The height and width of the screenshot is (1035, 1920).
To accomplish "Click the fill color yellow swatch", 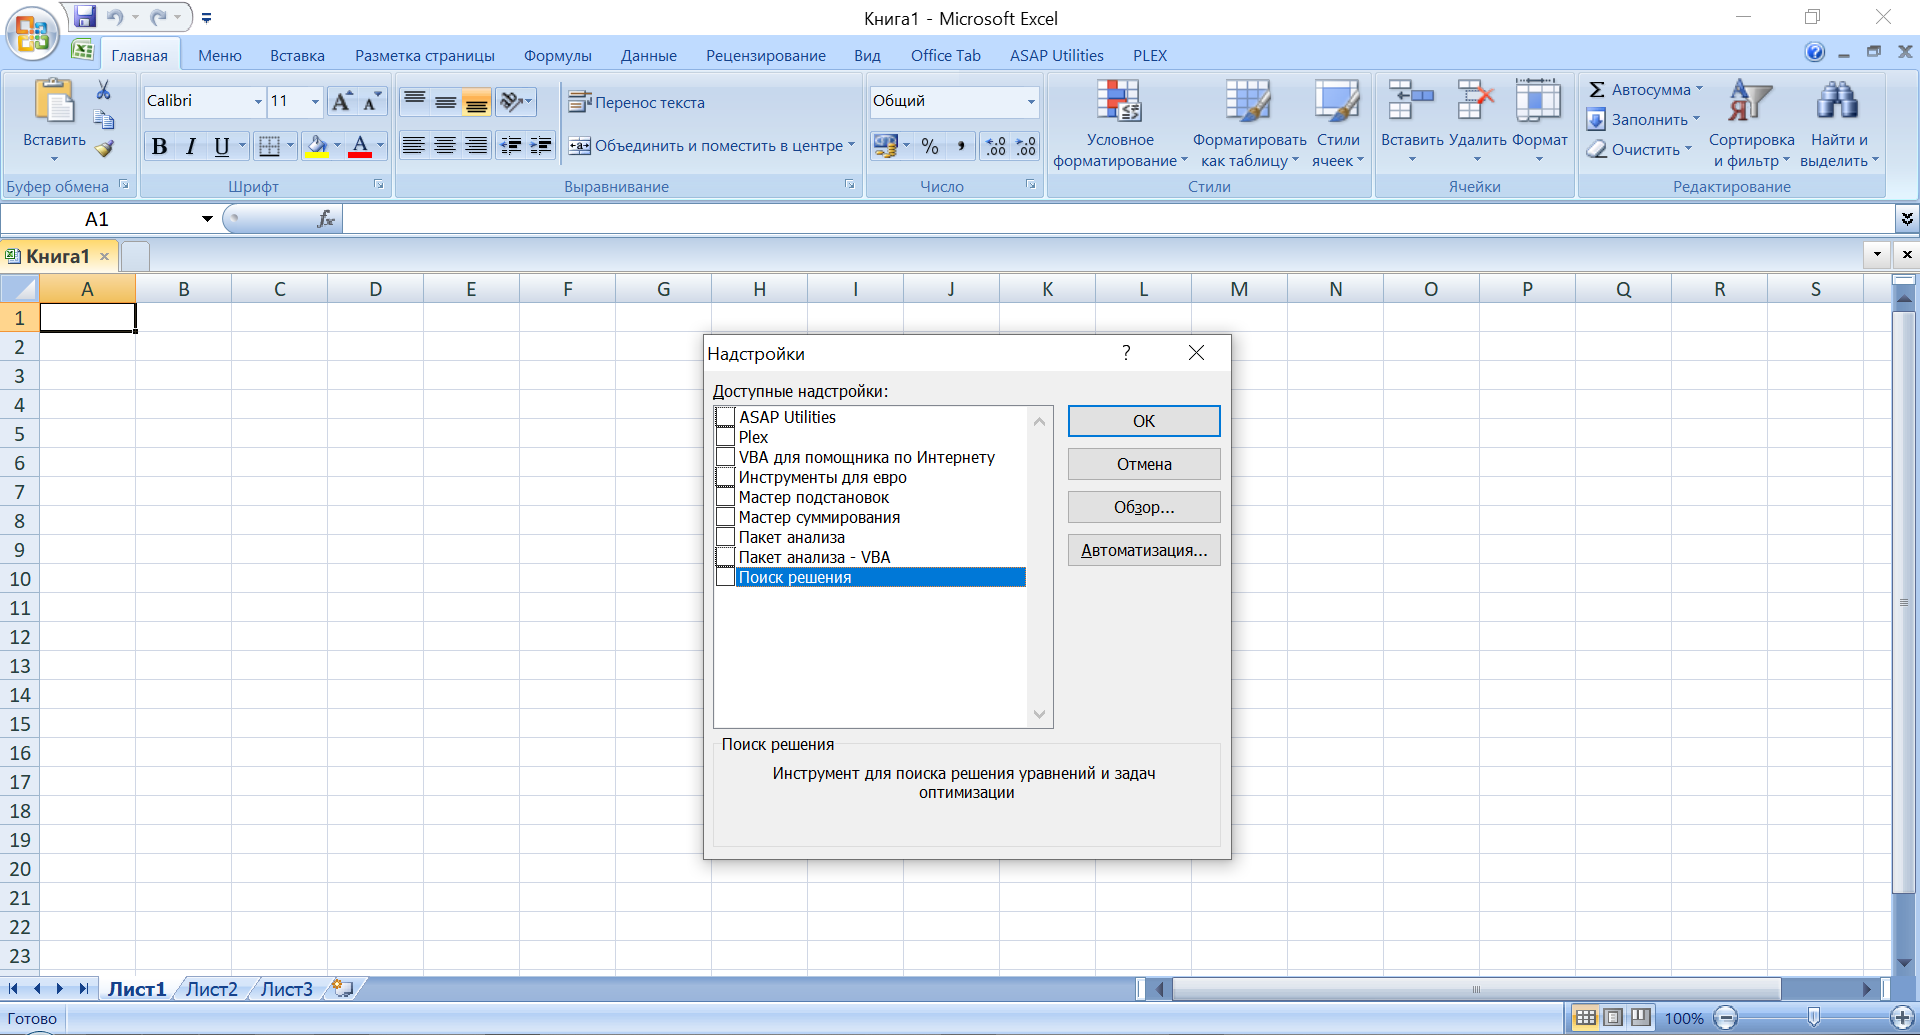I will click(x=317, y=147).
